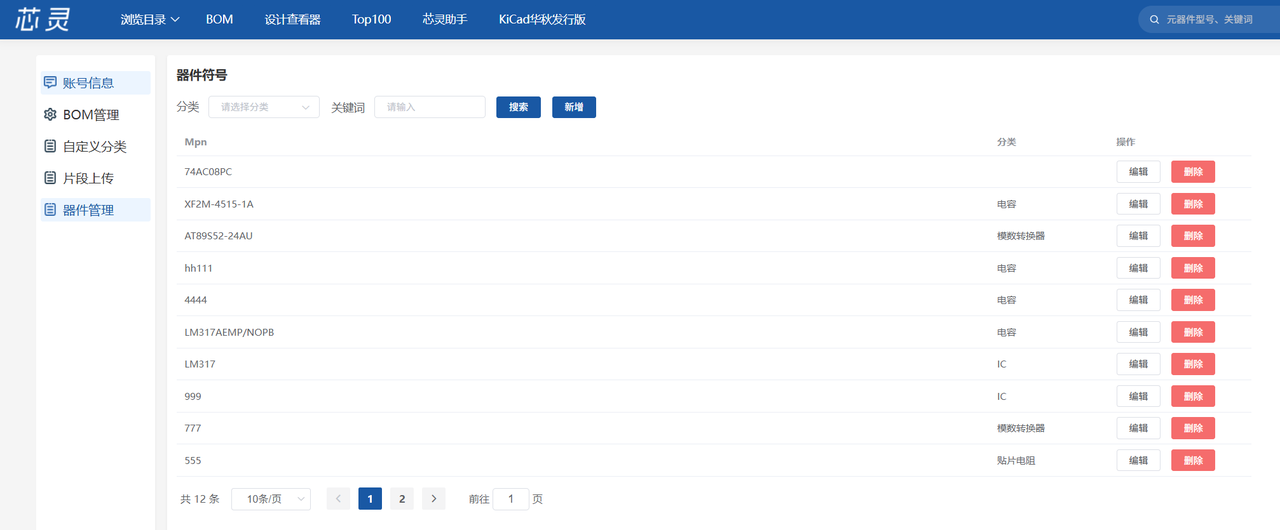This screenshot has width=1280, height=530.
Task: Expand the 浏览目录 dropdown menu
Action: pyautogui.click(x=149, y=19)
